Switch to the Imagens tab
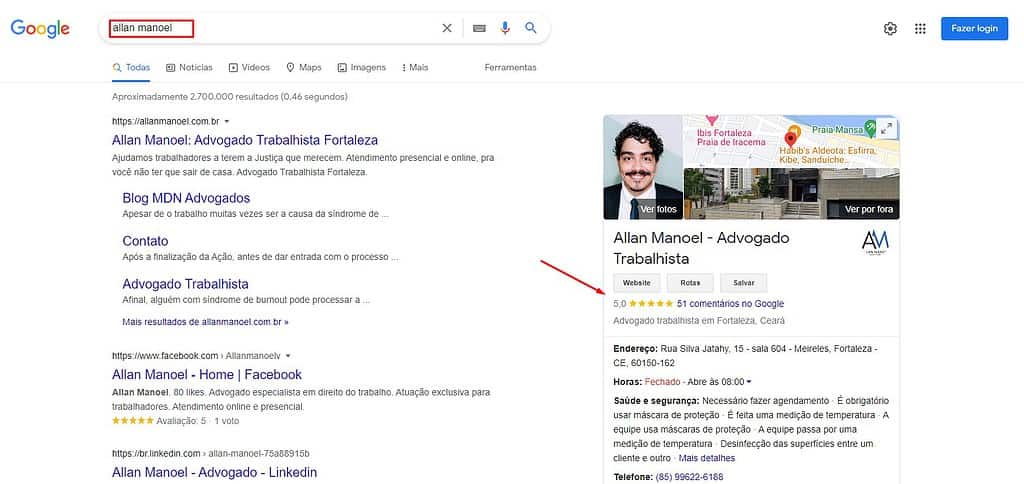 click(x=361, y=67)
